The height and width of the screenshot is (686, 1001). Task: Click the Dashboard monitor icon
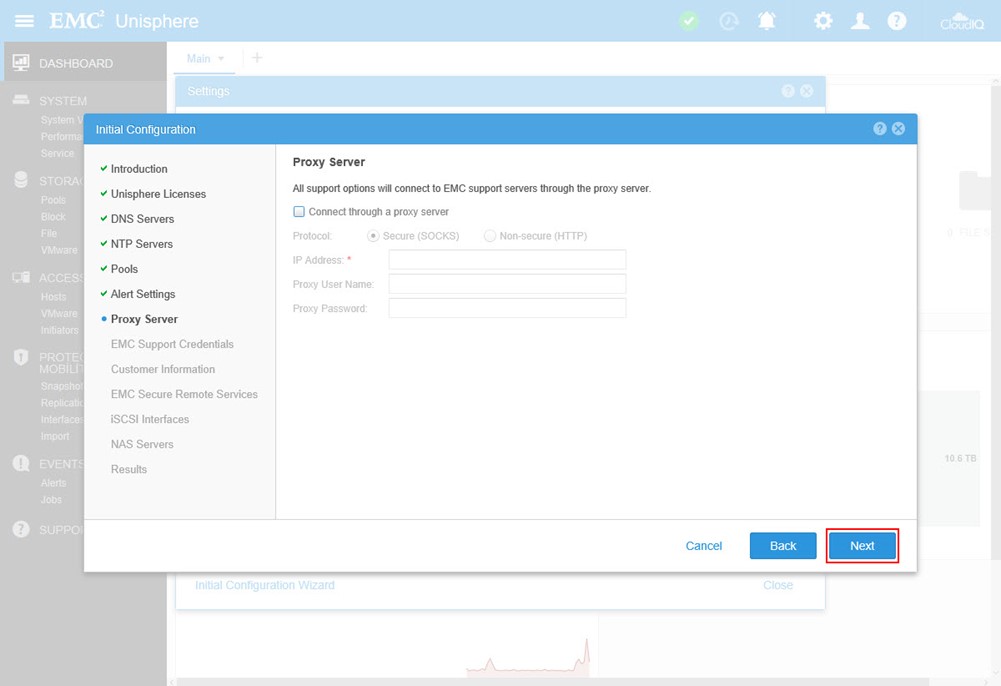pos(21,63)
